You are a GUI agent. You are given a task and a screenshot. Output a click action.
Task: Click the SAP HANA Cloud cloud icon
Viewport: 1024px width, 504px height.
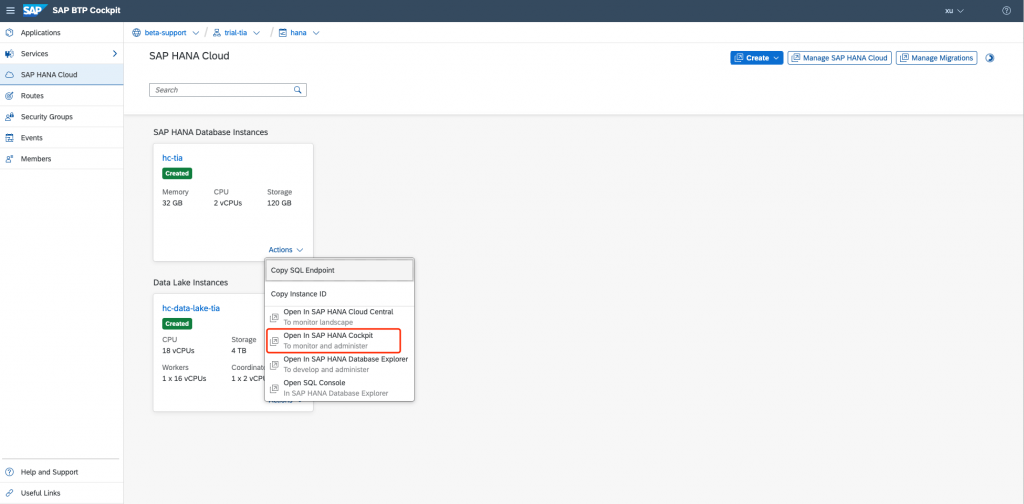pos(9,75)
